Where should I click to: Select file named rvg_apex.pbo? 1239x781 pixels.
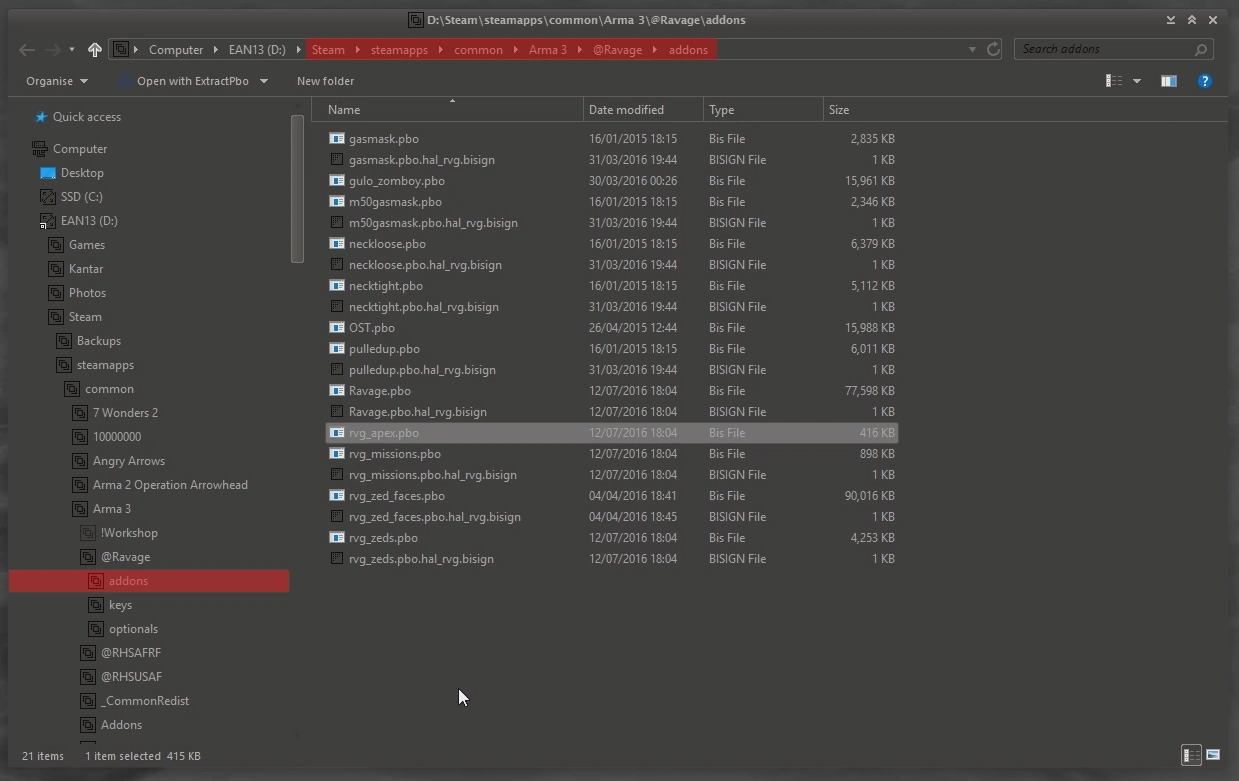(384, 433)
